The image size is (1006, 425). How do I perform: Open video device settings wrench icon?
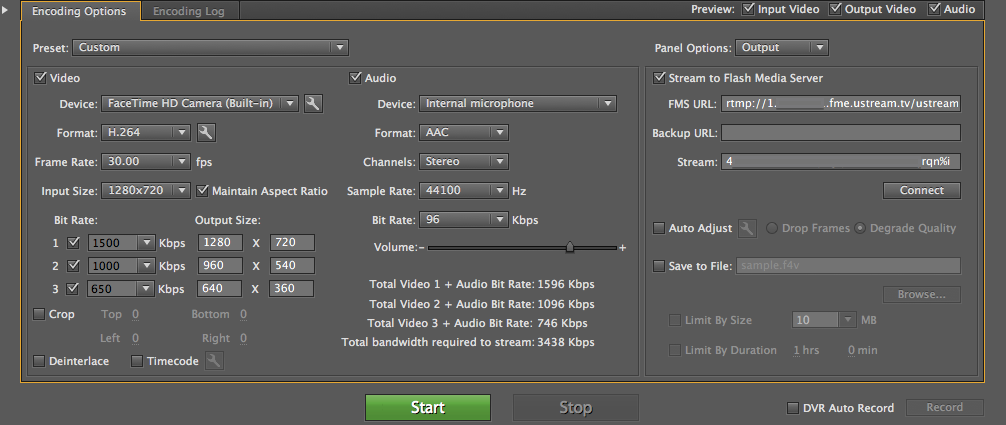point(312,103)
